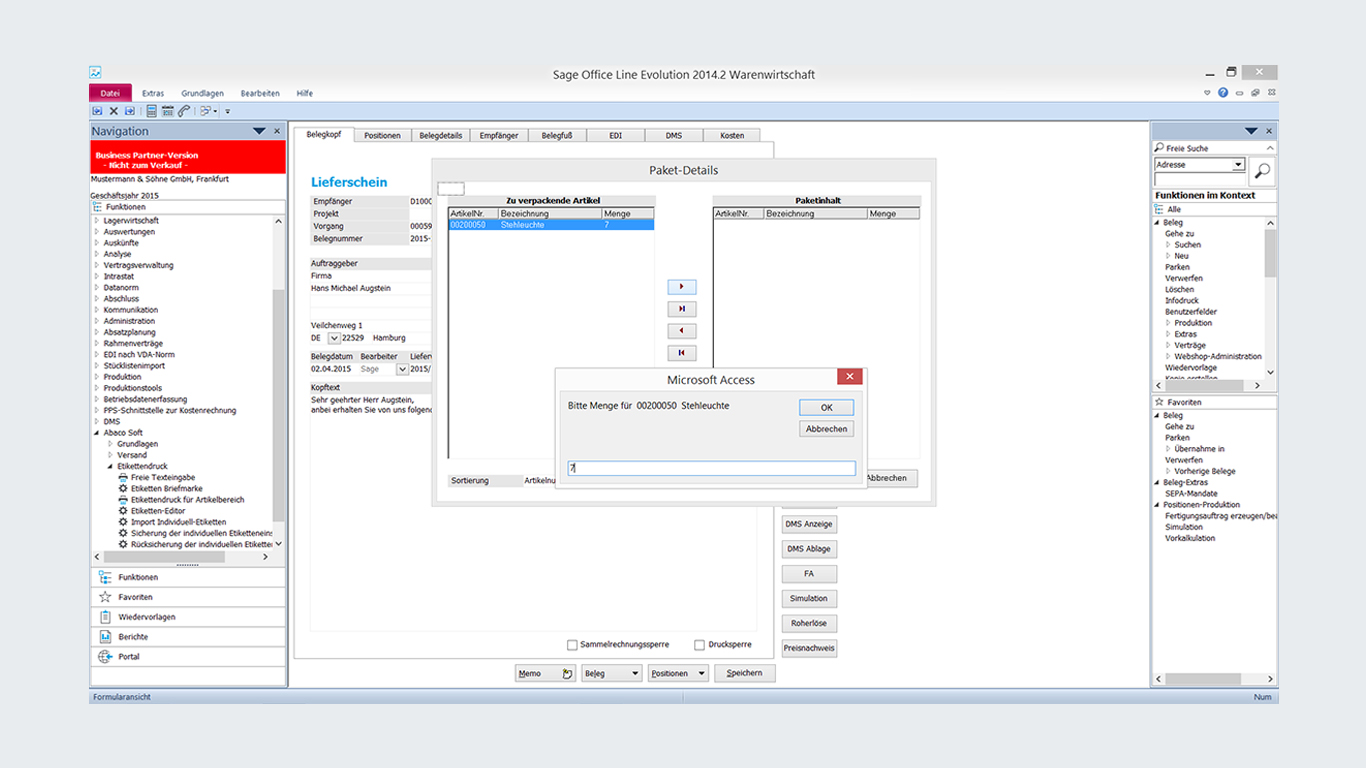Open the calendar icon in the toolbar
The width and height of the screenshot is (1366, 768).
point(168,111)
